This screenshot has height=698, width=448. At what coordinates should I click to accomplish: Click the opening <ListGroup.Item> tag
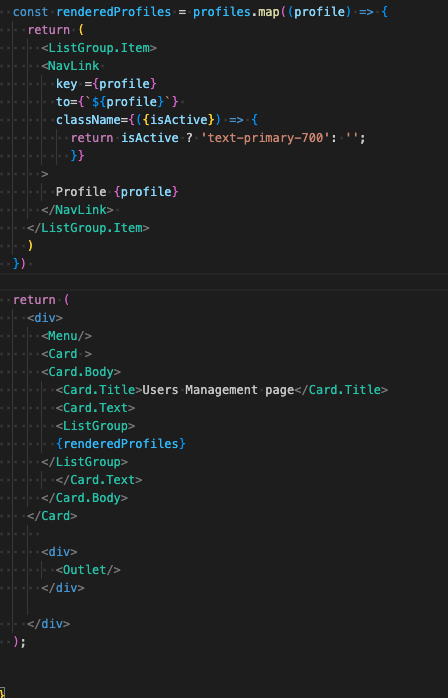coord(99,48)
